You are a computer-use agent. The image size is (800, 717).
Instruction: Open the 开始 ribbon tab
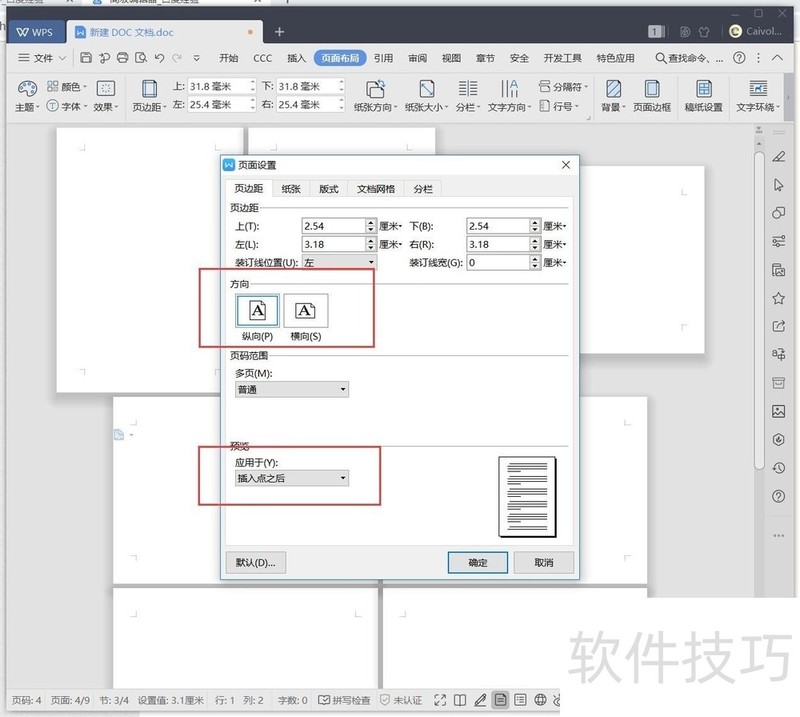click(x=229, y=58)
